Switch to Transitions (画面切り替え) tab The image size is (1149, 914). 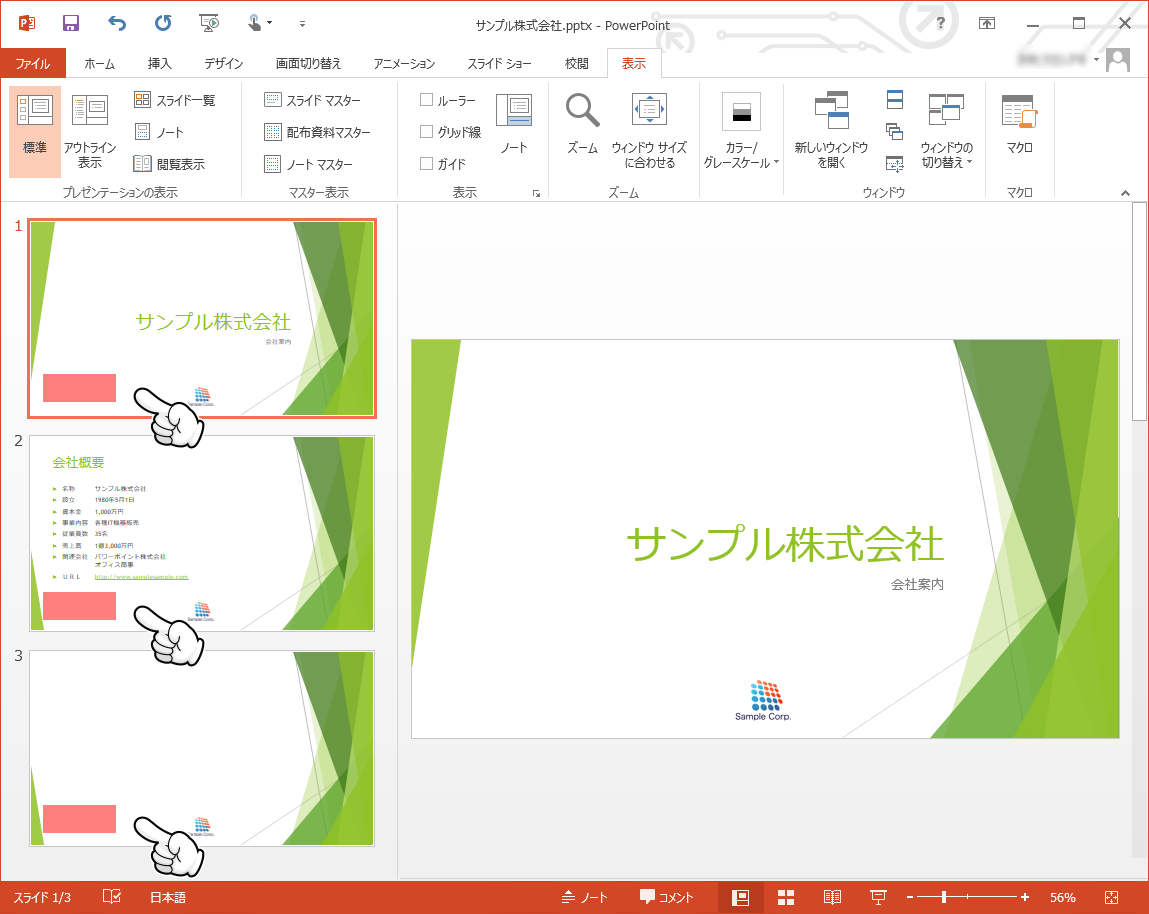pos(308,64)
